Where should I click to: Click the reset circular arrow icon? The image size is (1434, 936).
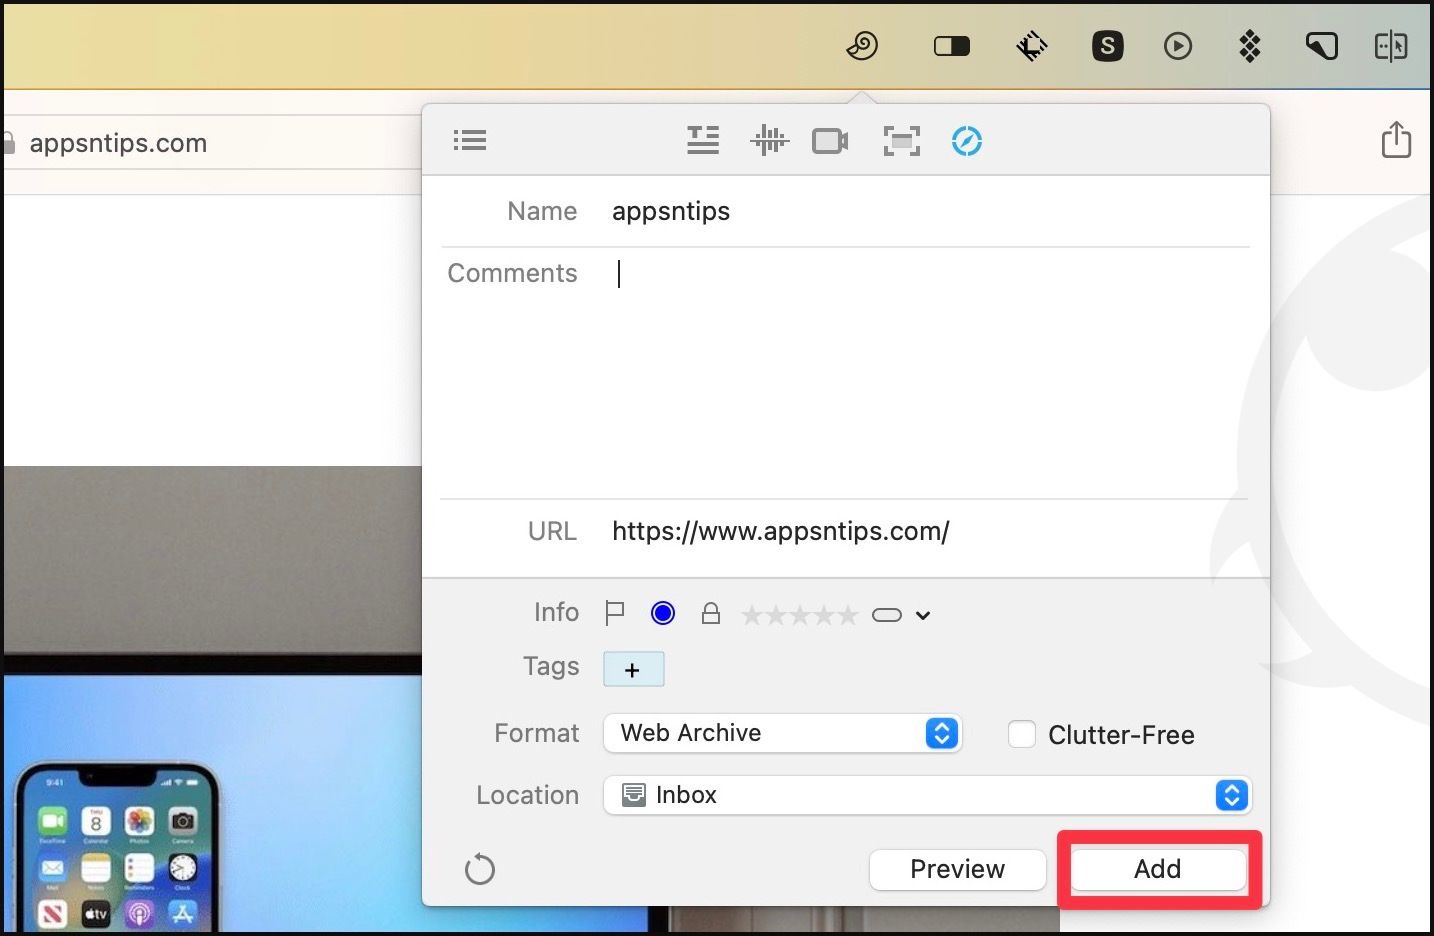(480, 869)
